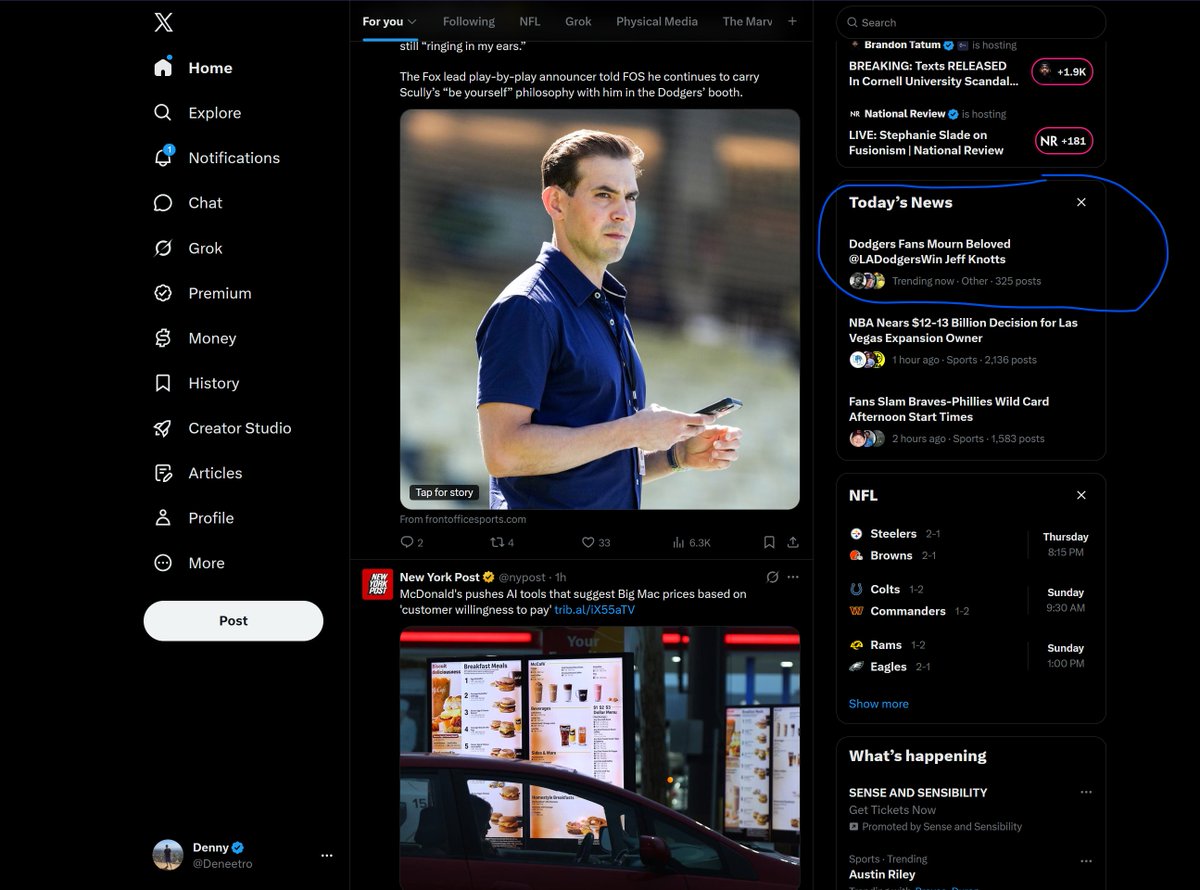Open the Money icon in sidebar
Viewport: 1200px width, 890px height.
point(163,338)
